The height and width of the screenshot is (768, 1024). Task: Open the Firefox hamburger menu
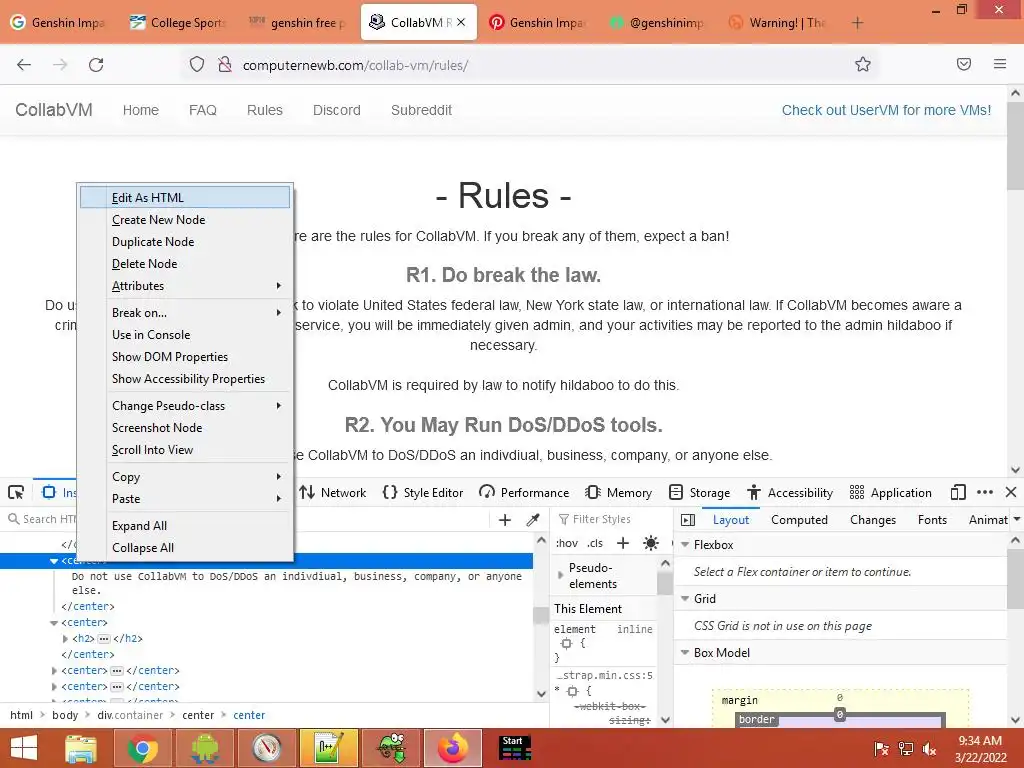pyautogui.click(x=1000, y=64)
